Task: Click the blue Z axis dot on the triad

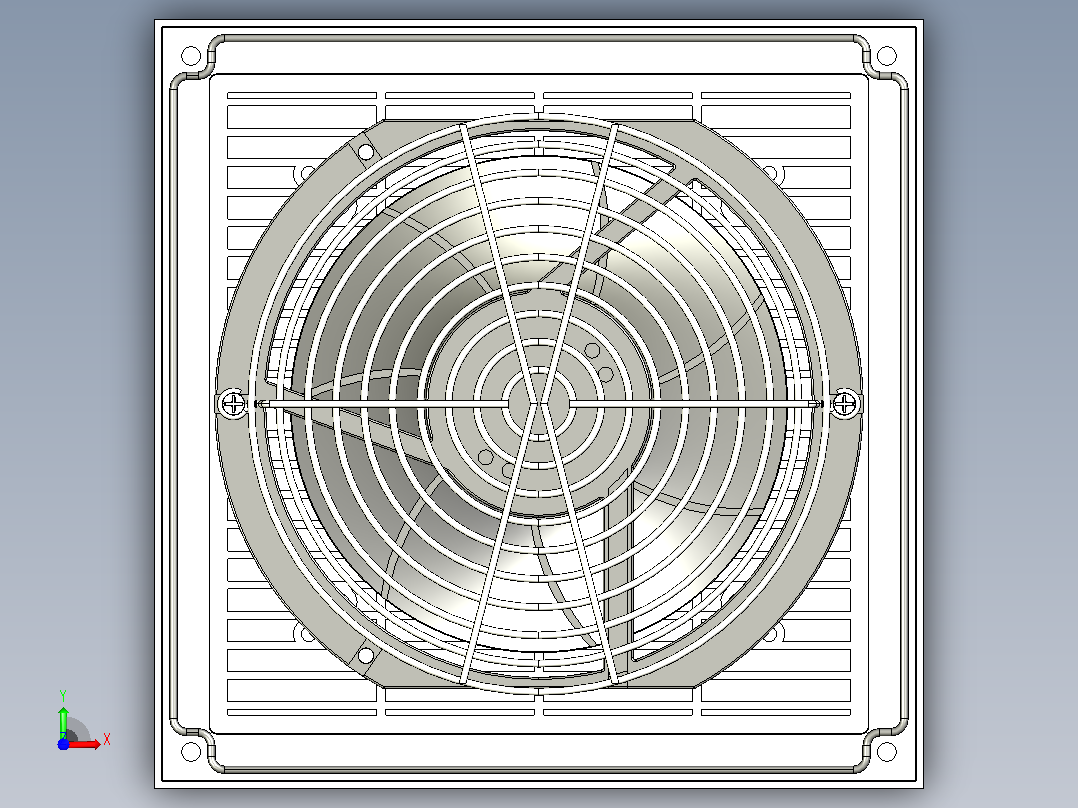Action: (x=63, y=745)
